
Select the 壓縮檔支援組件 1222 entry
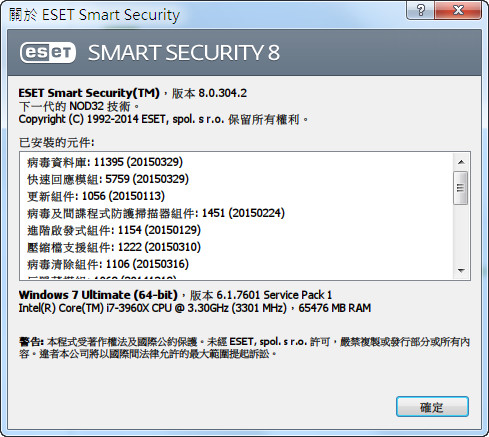pyautogui.click(x=114, y=247)
